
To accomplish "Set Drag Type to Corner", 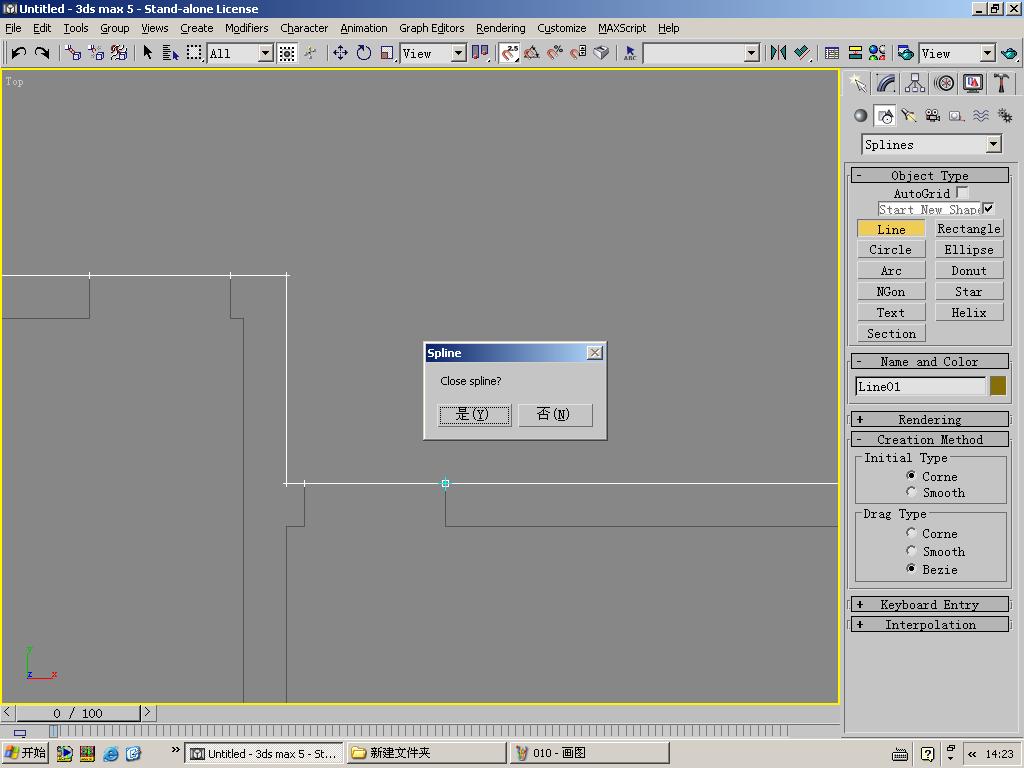I will coord(911,533).
